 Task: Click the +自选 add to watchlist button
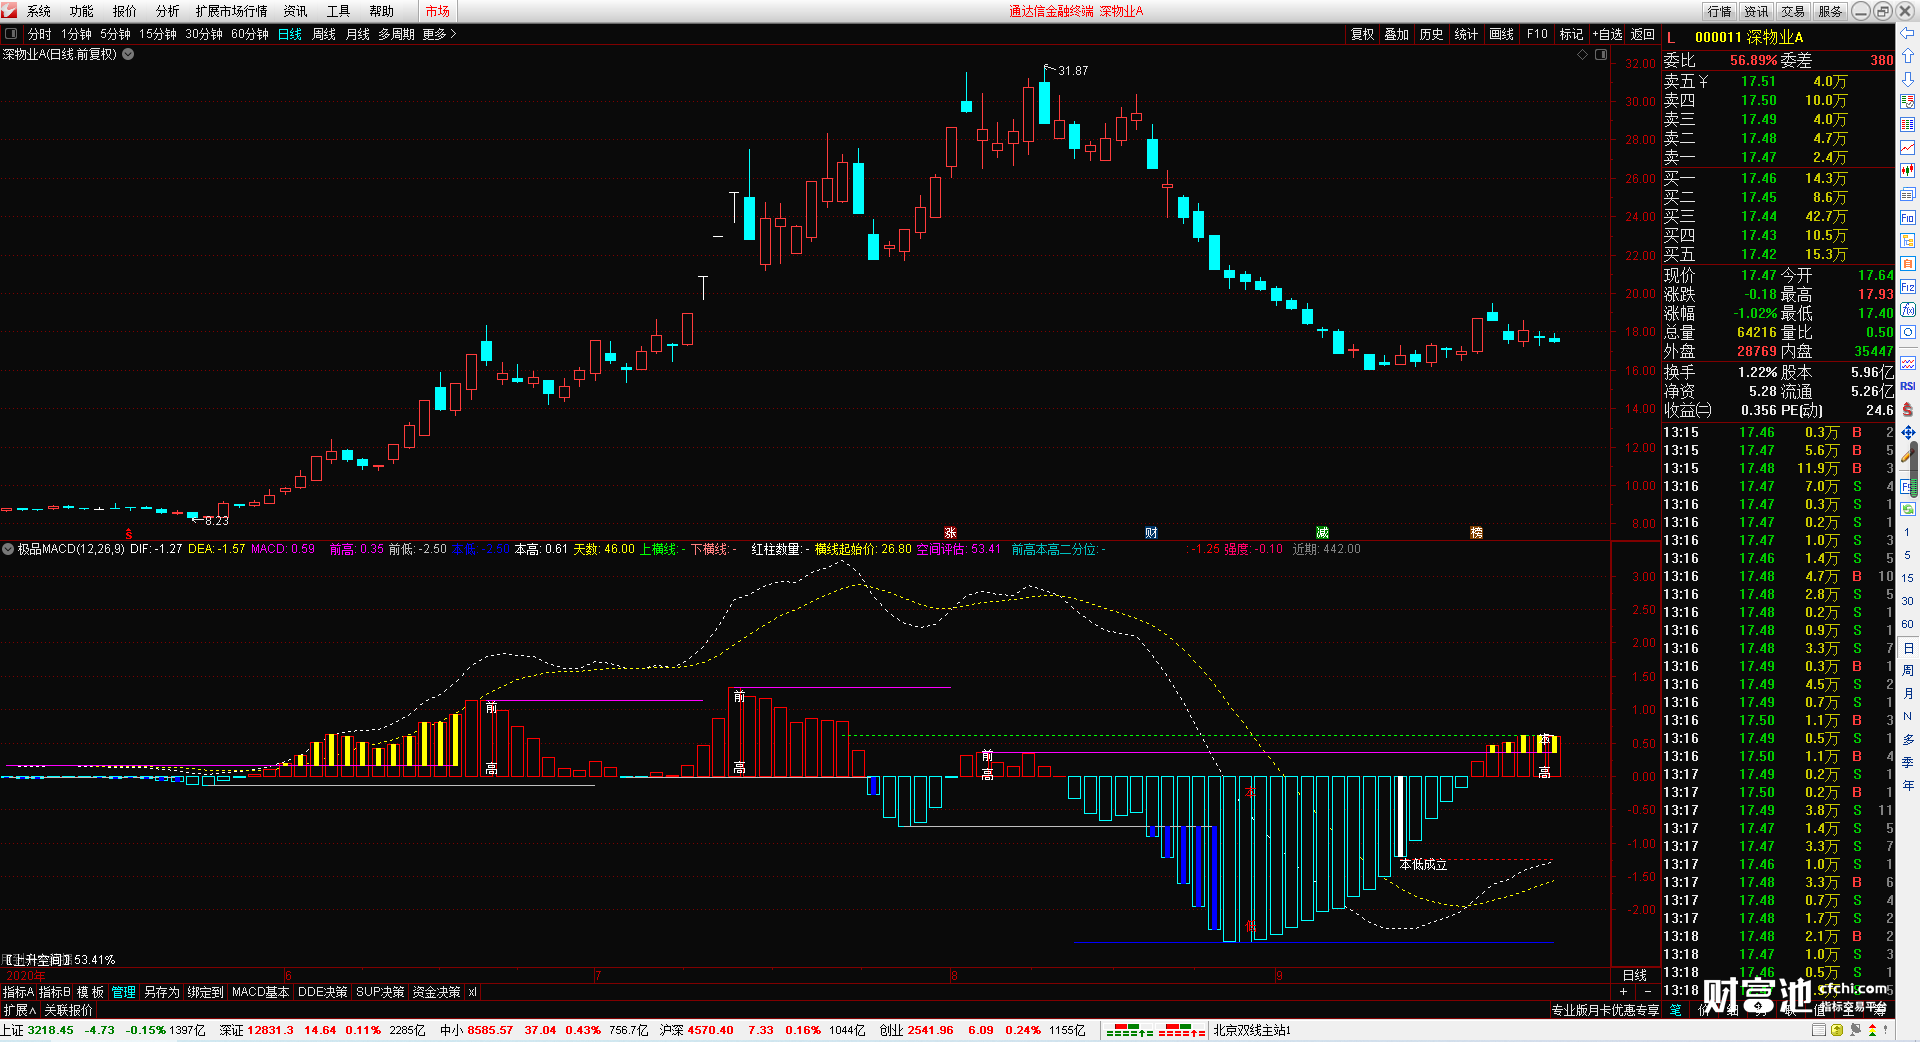point(1607,34)
